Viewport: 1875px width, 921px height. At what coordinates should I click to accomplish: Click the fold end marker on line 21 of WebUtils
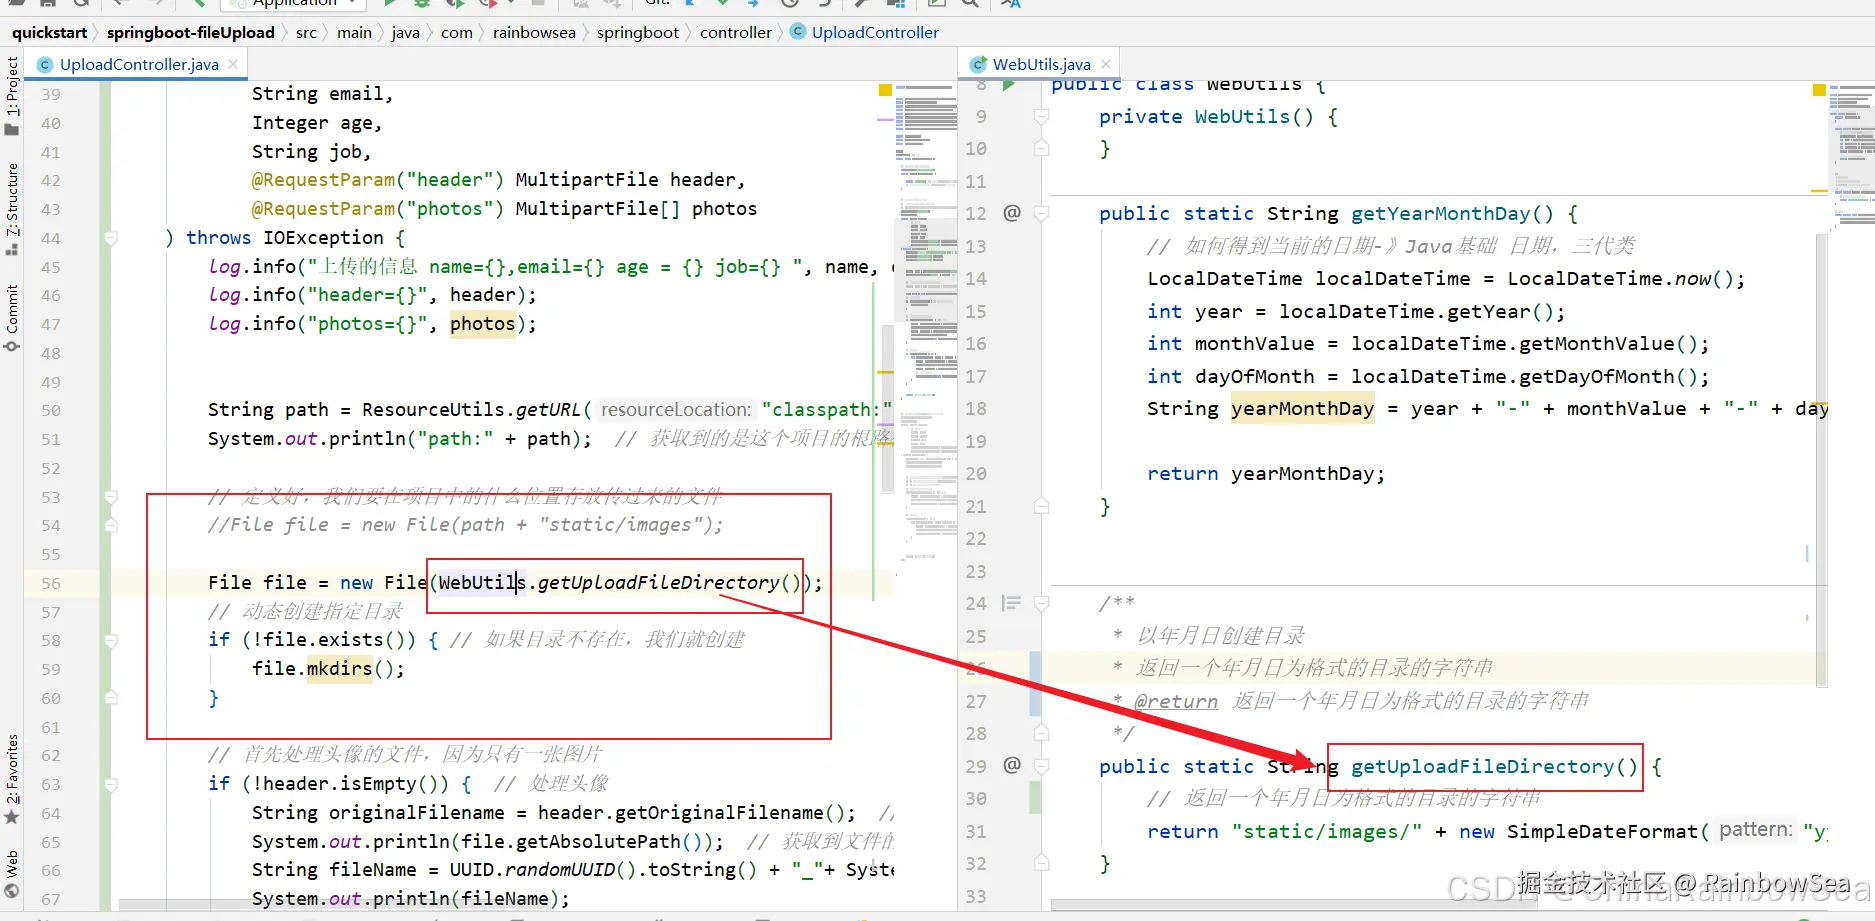tap(1041, 506)
